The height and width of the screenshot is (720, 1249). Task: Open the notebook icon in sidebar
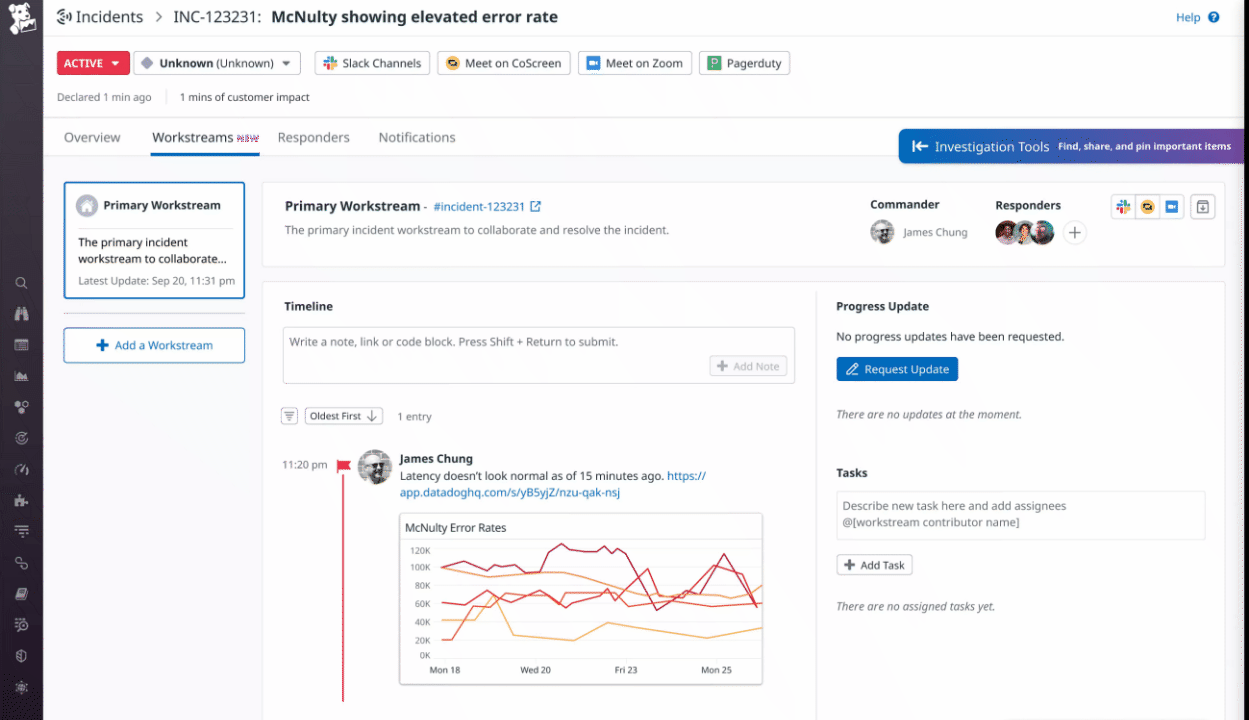pyautogui.click(x=21, y=594)
